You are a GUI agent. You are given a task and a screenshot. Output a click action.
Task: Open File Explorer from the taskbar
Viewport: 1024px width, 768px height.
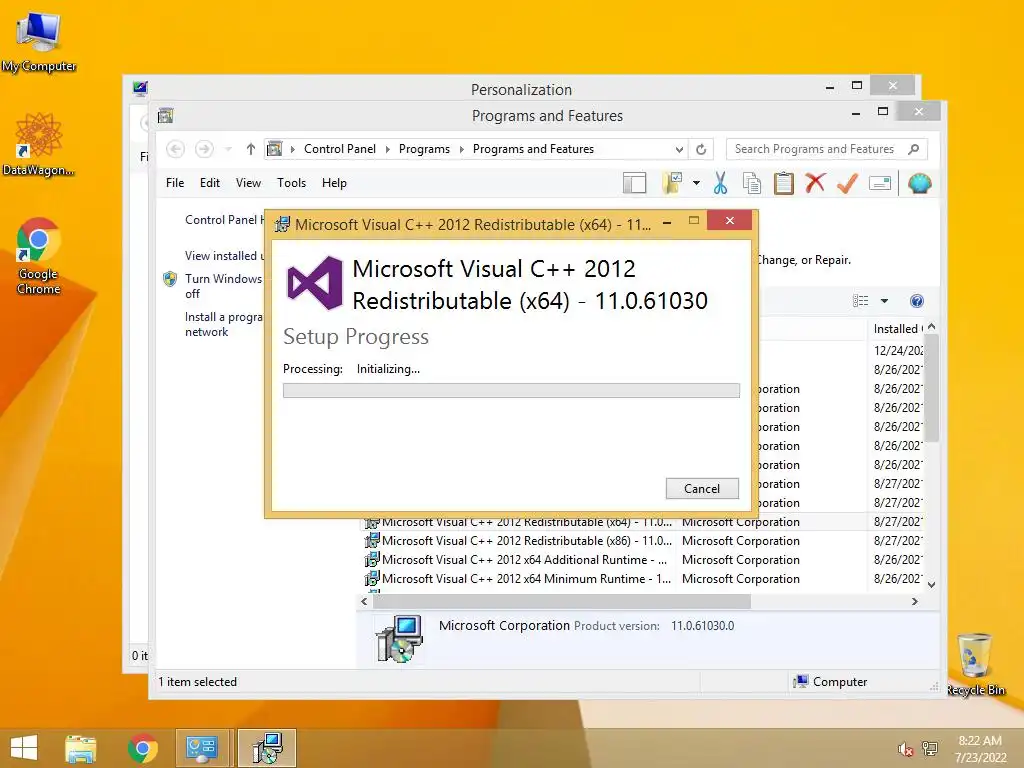click(x=80, y=748)
